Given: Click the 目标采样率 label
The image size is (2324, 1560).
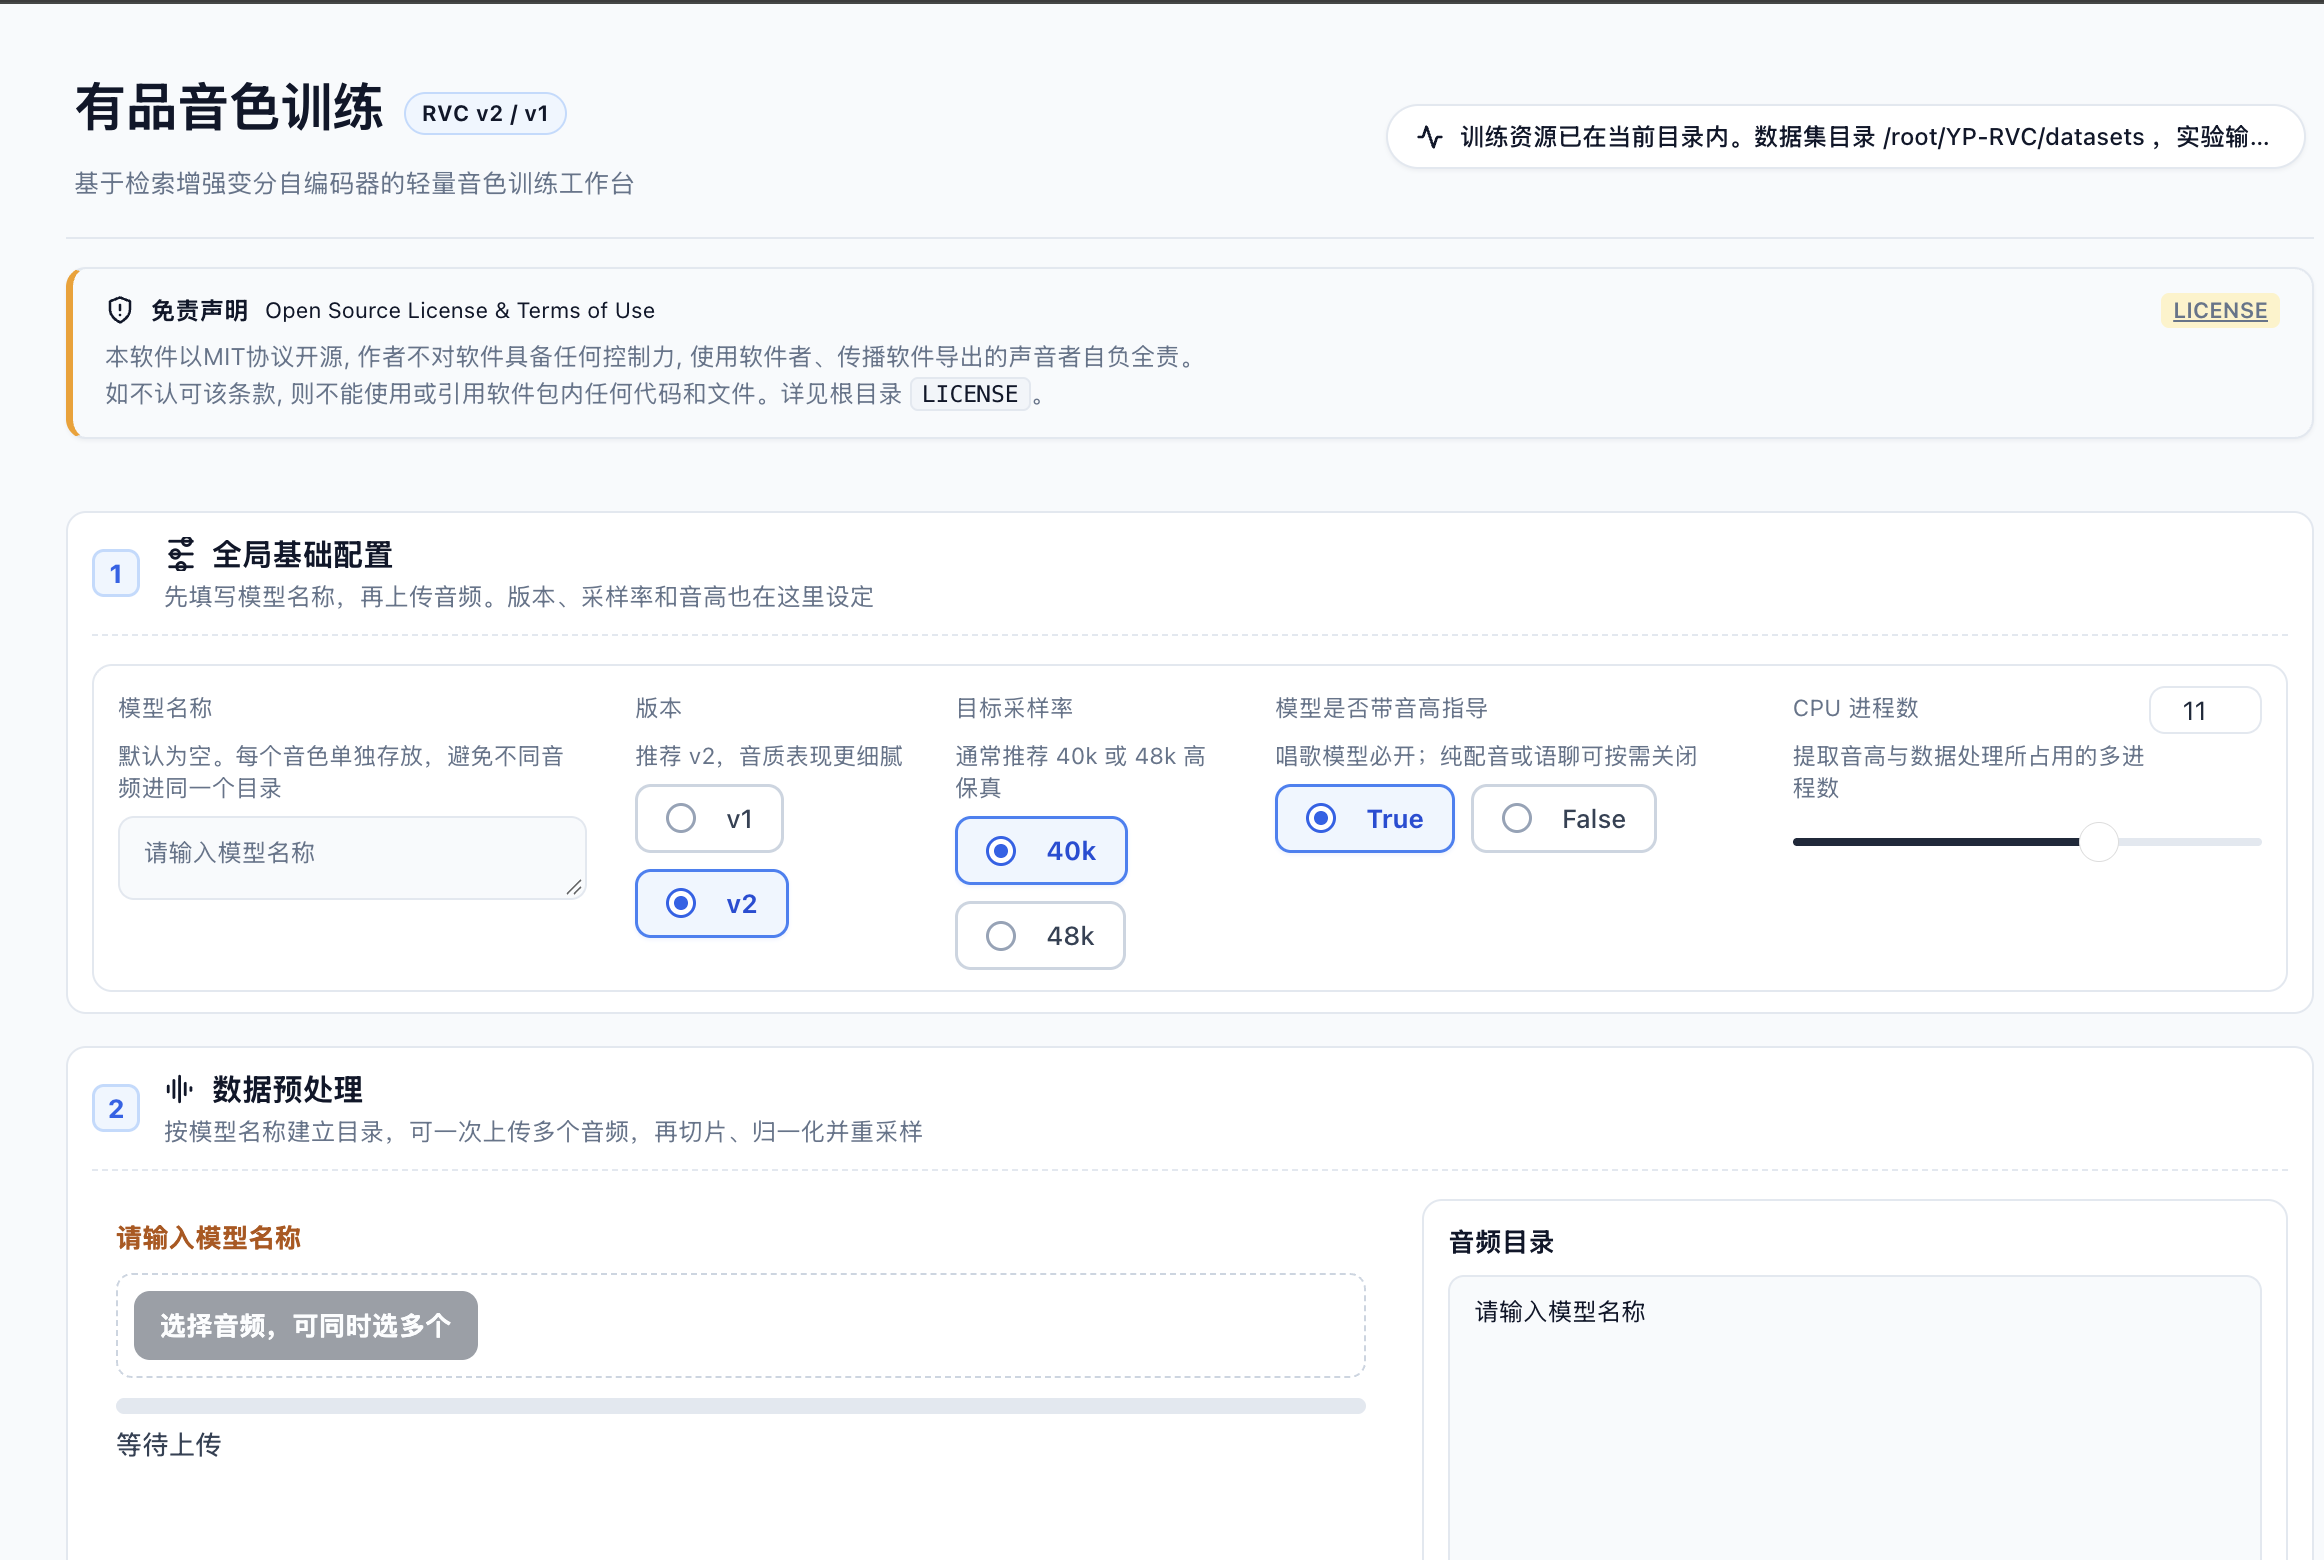Looking at the screenshot, I should pyautogui.click(x=1014, y=708).
